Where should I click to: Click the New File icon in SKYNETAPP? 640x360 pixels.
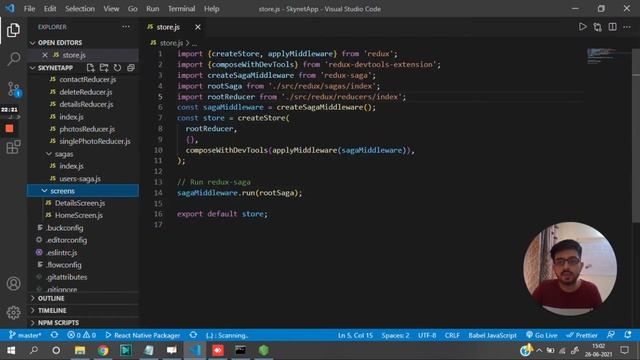[x=91, y=68]
